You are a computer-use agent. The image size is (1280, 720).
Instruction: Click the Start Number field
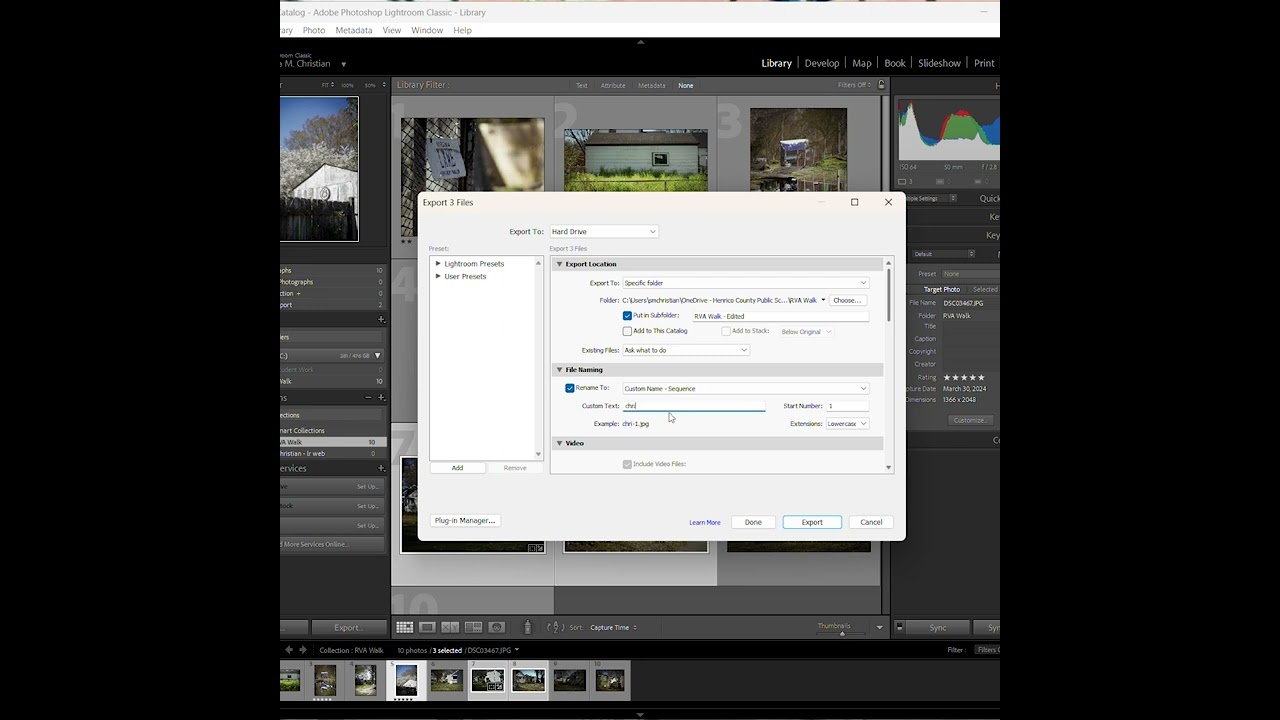click(x=847, y=406)
